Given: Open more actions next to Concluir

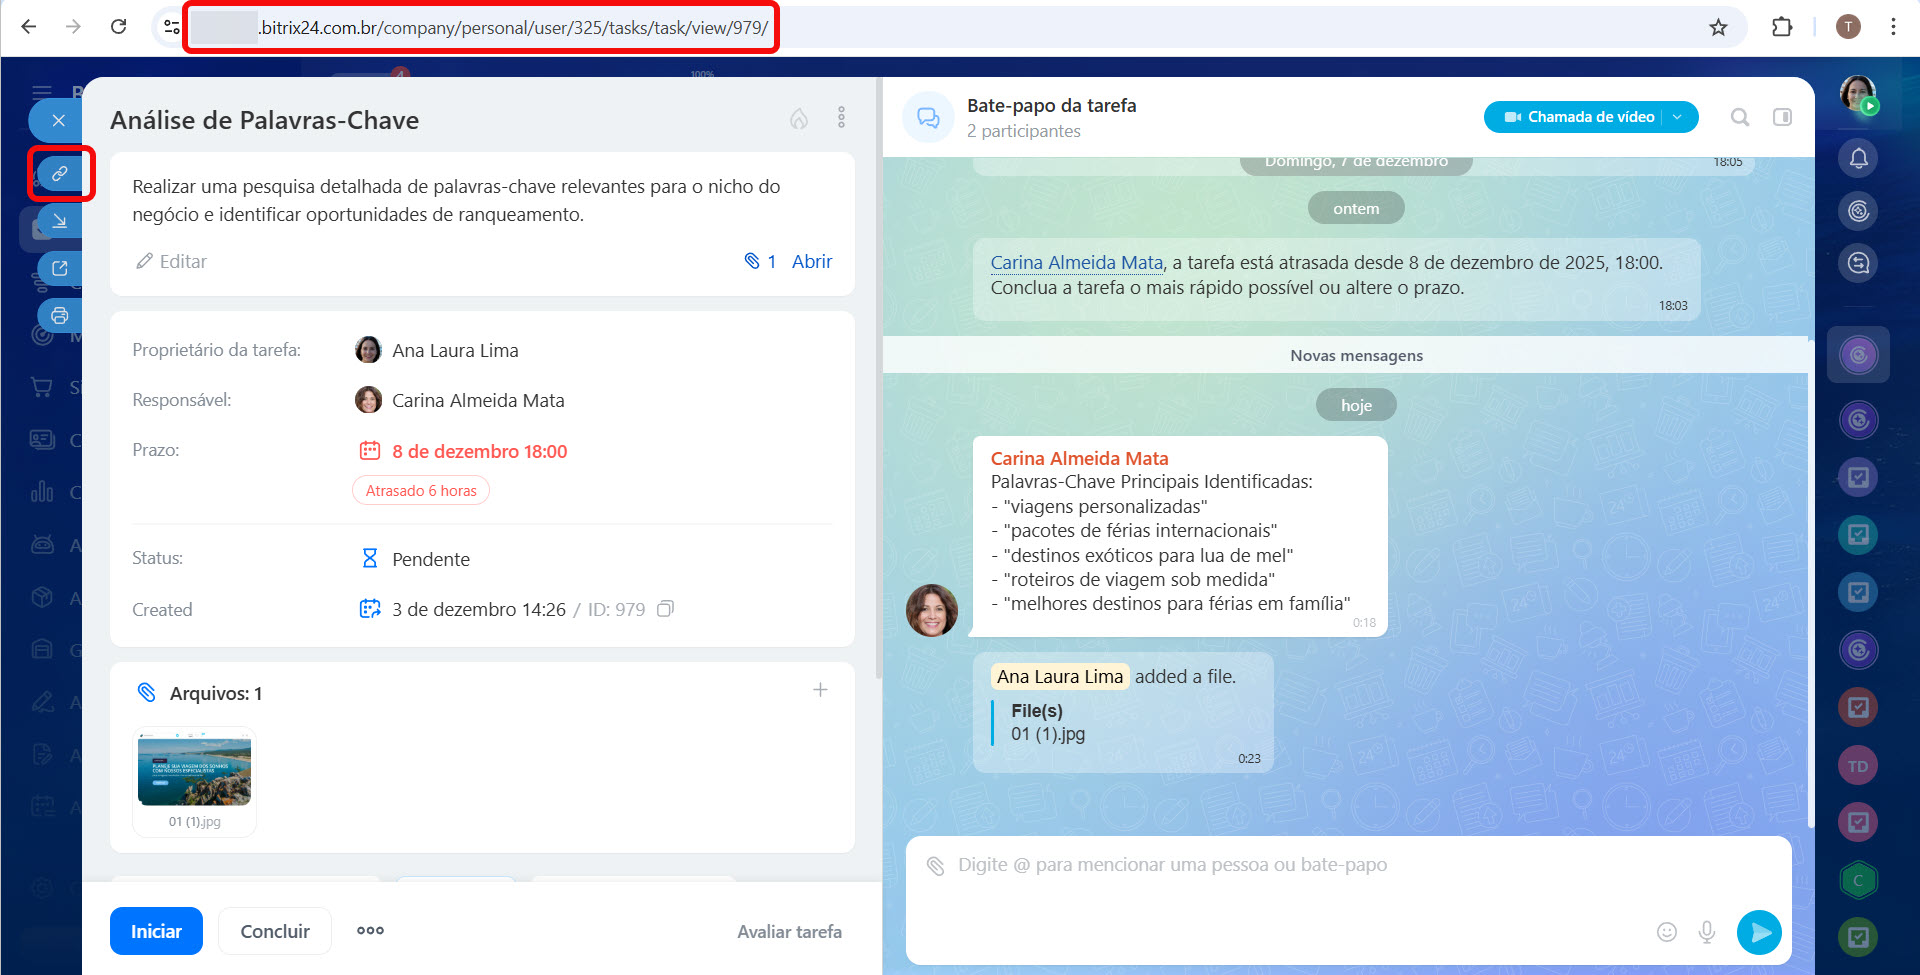Looking at the screenshot, I should 370,930.
